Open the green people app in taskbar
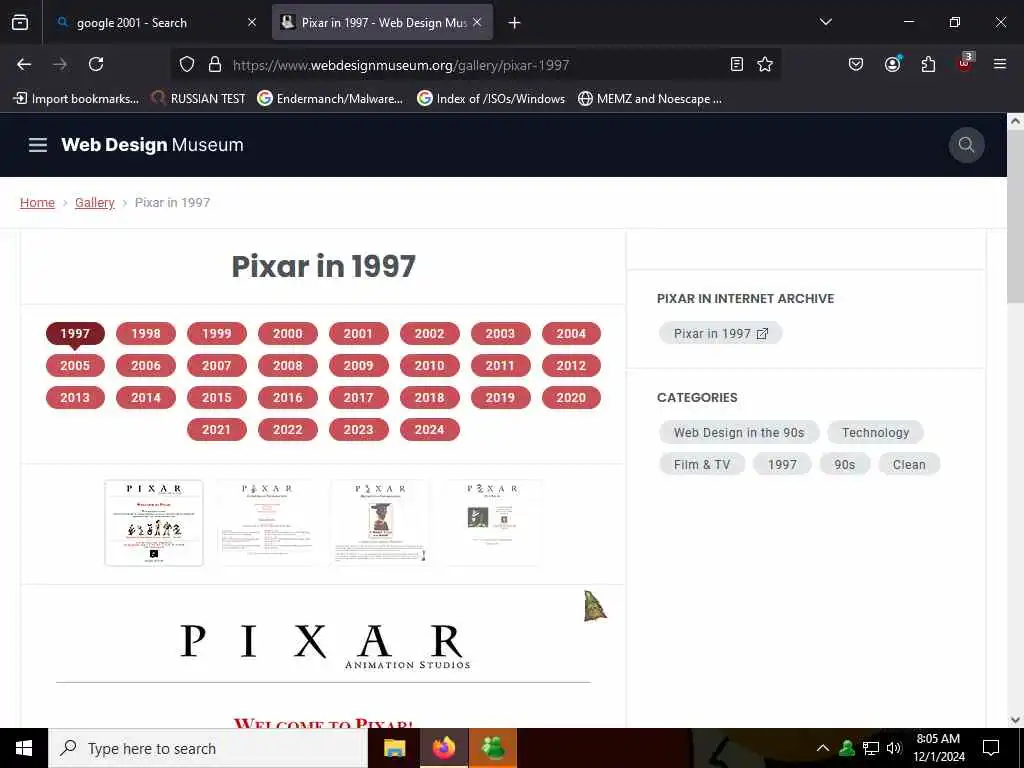The width and height of the screenshot is (1024, 768). pos(493,748)
